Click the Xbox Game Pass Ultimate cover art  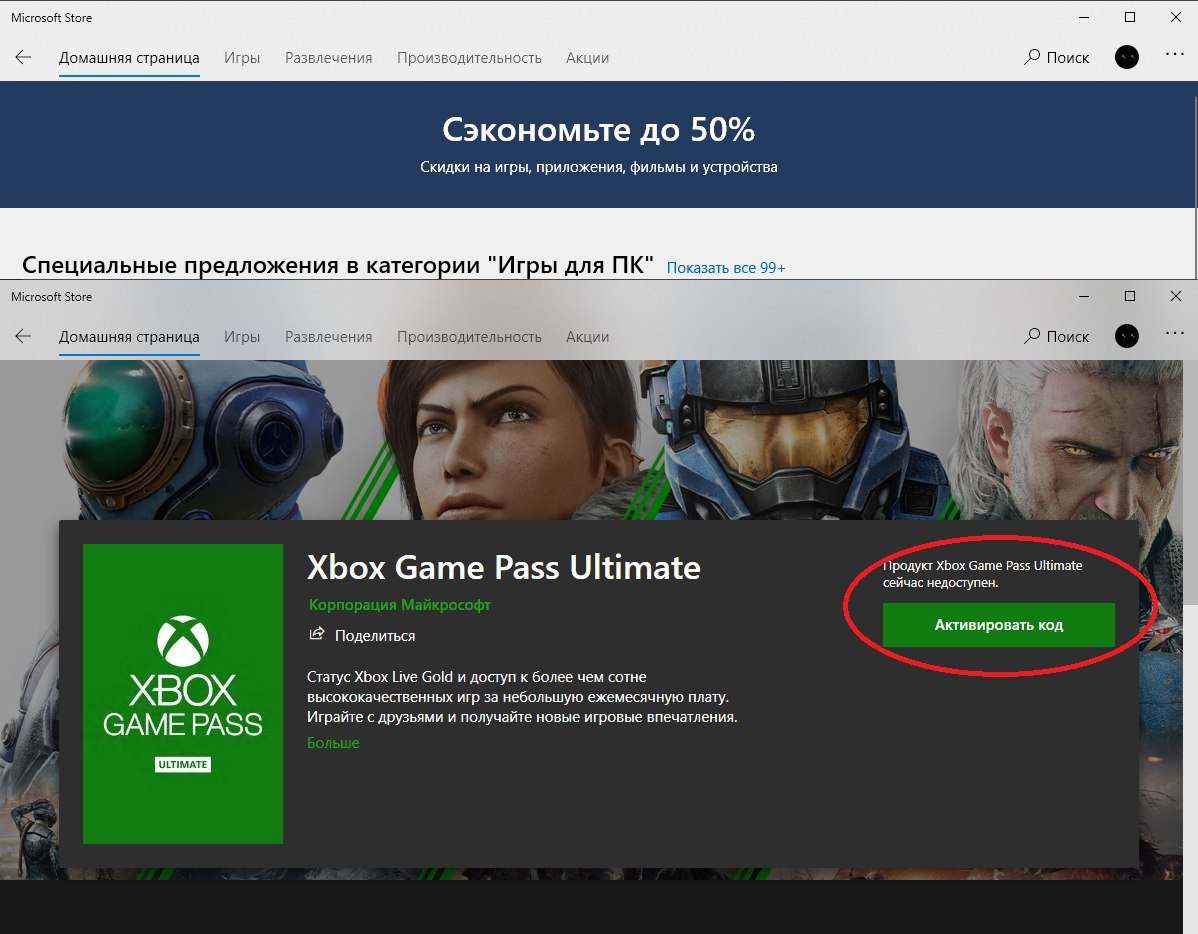click(183, 694)
